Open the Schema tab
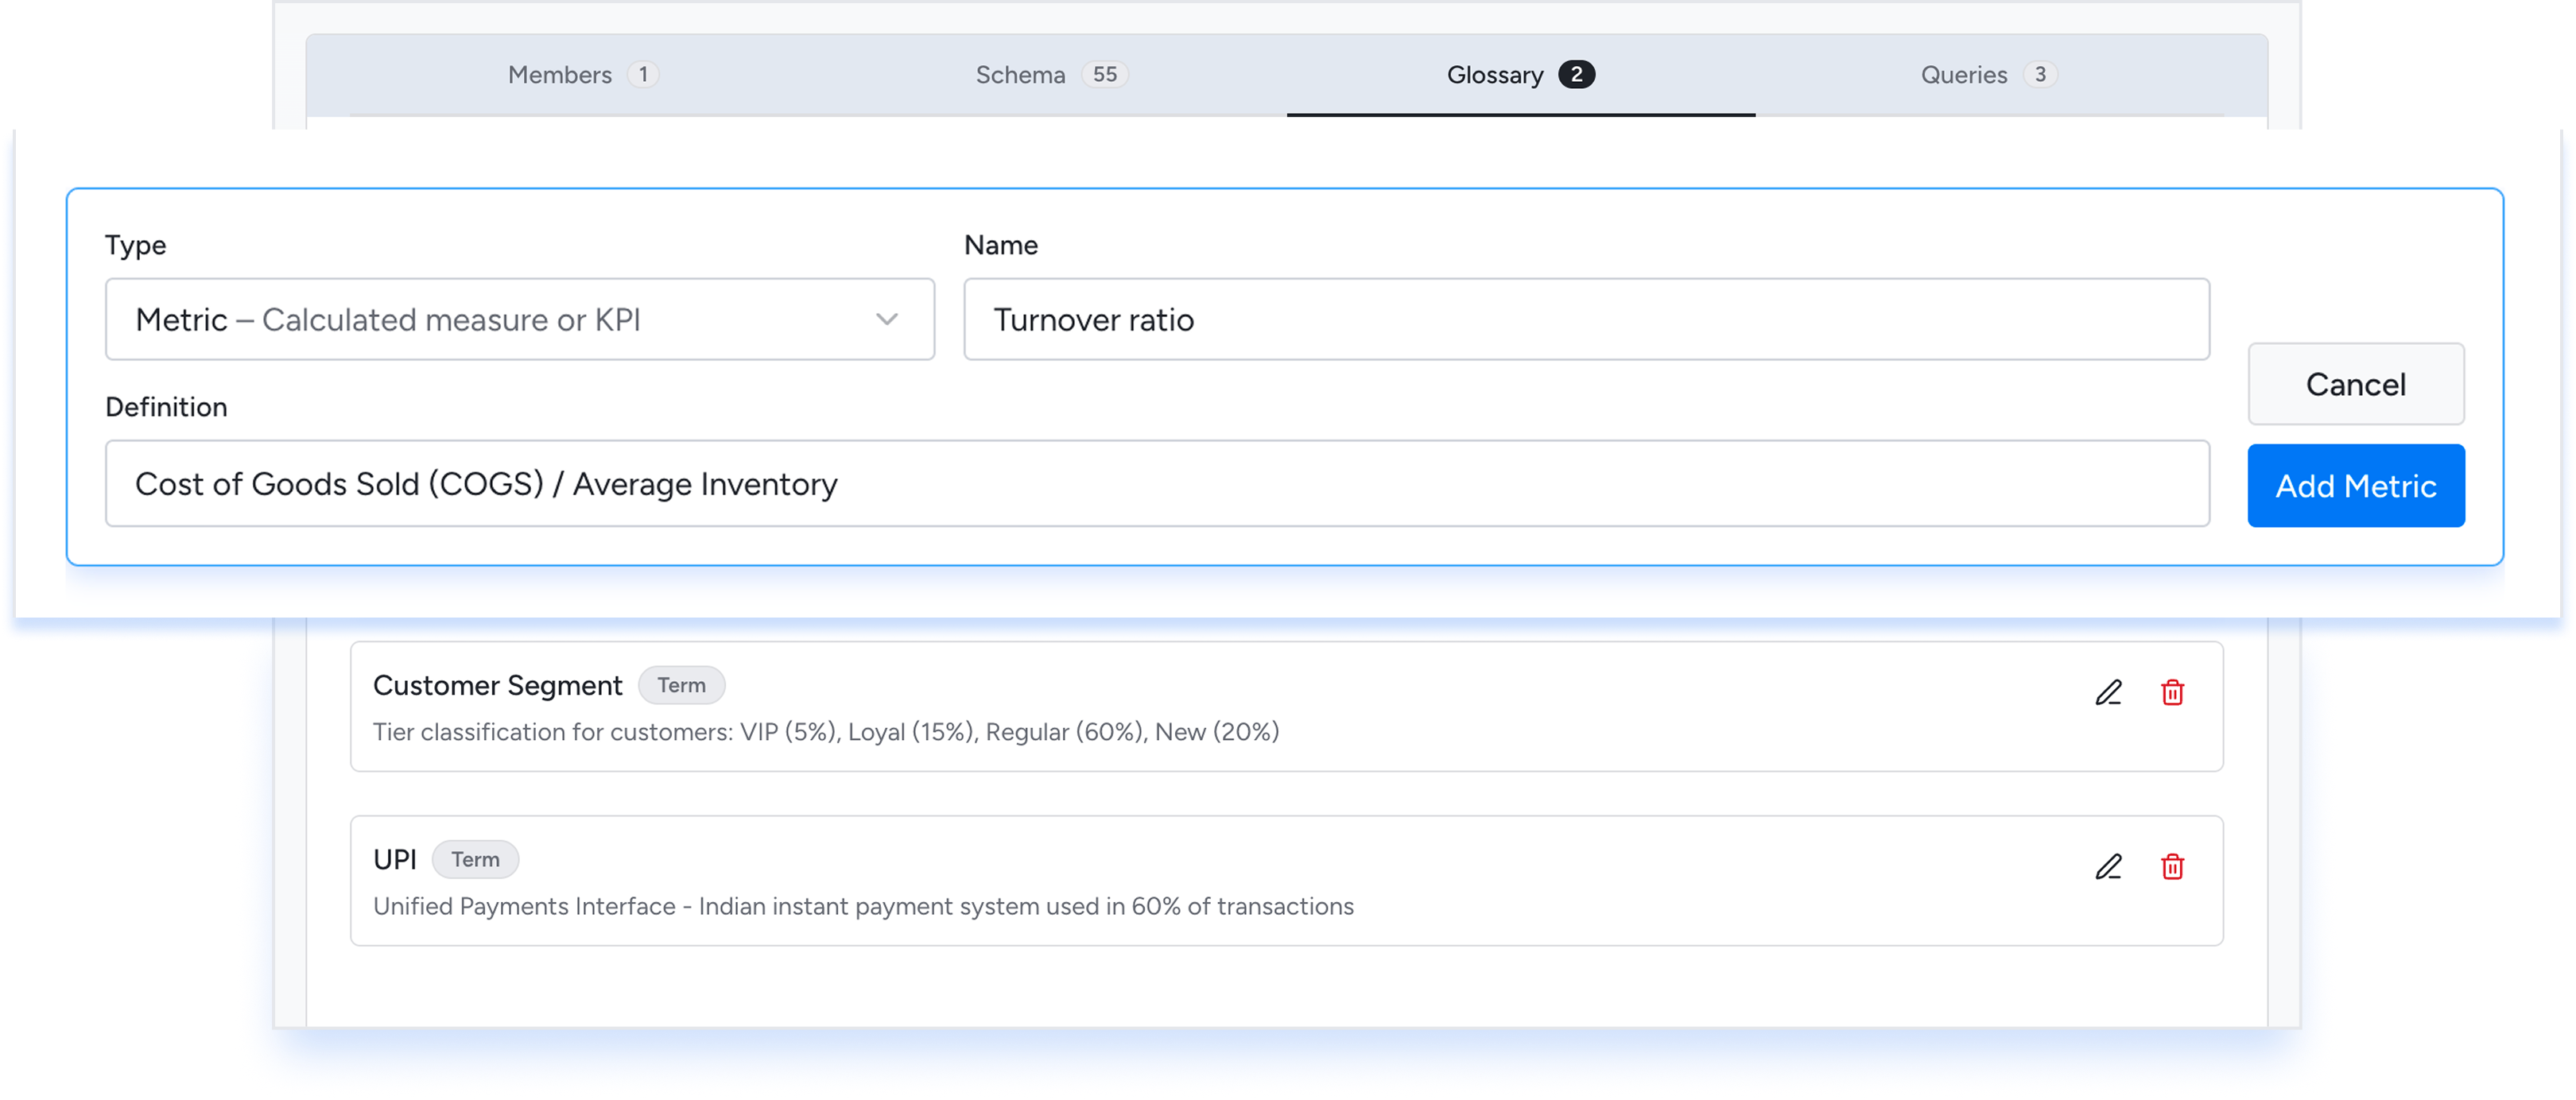 (x=1020, y=74)
